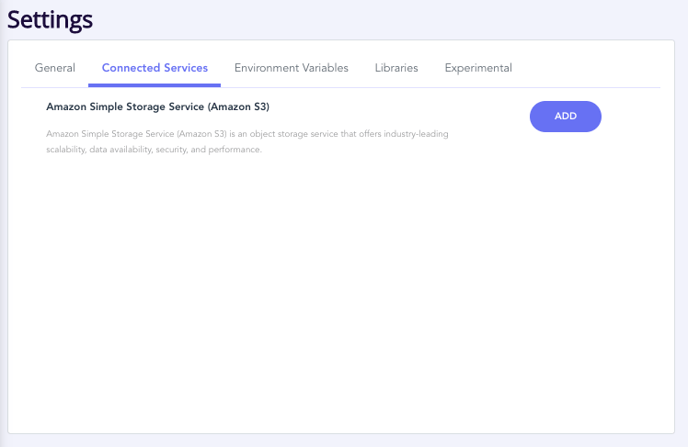
Task: Click the description line starting with 'scalability, data availability'
Action: 154,150
